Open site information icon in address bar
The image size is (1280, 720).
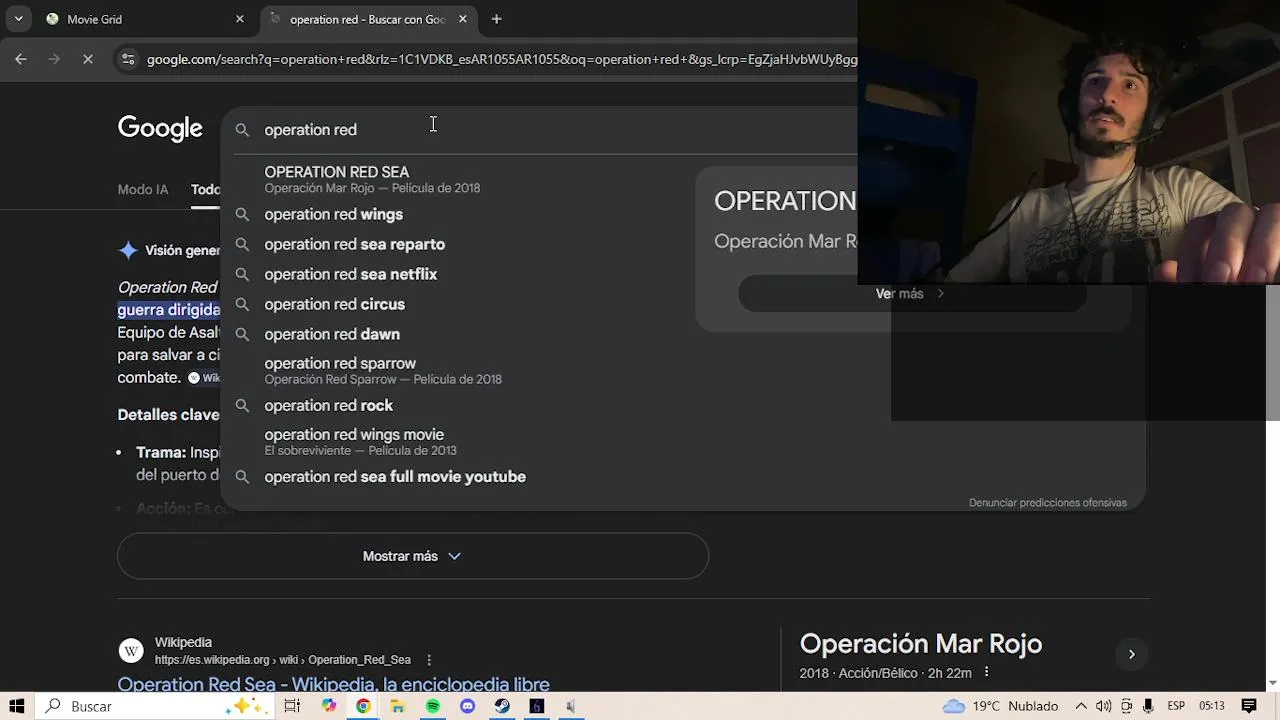click(x=128, y=59)
